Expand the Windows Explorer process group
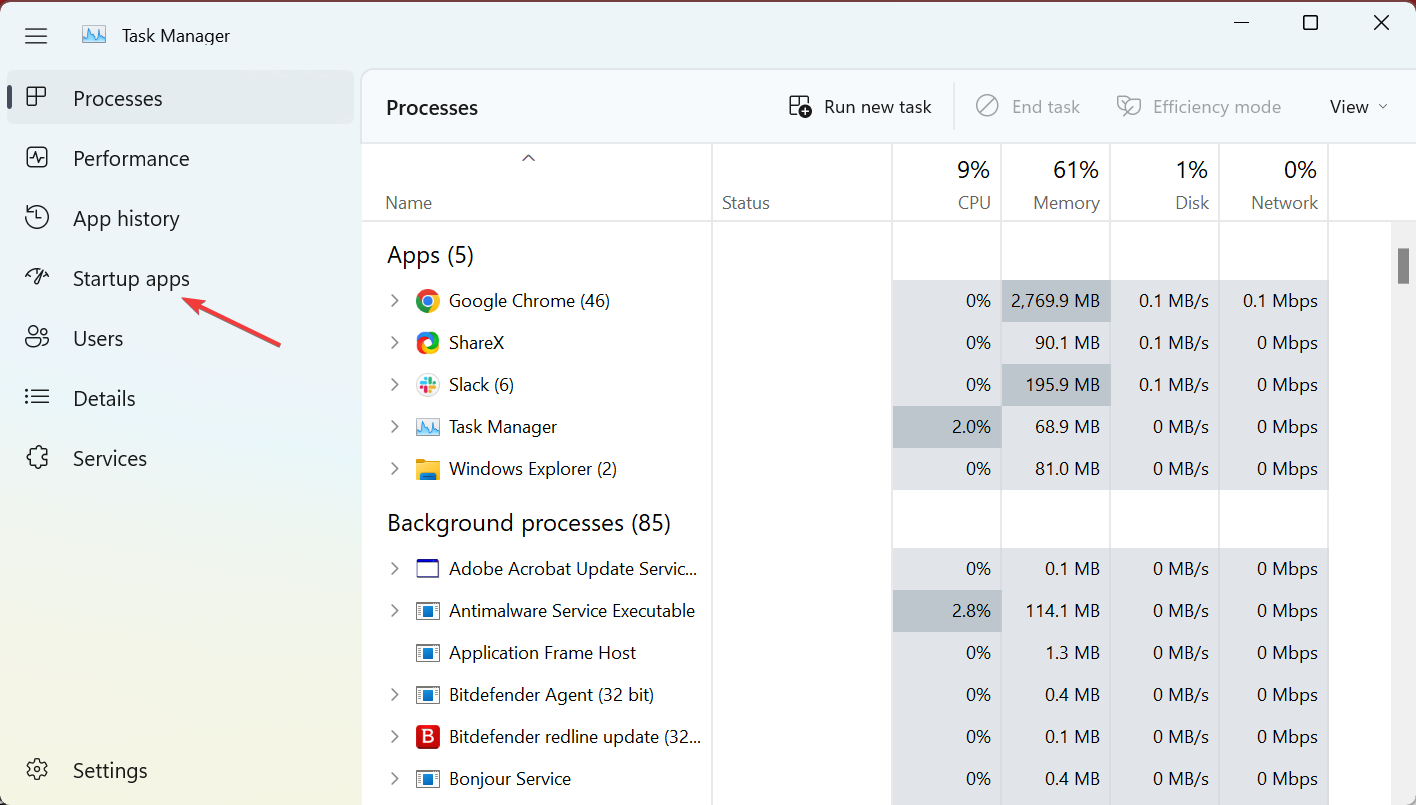This screenshot has width=1416, height=805. point(394,469)
